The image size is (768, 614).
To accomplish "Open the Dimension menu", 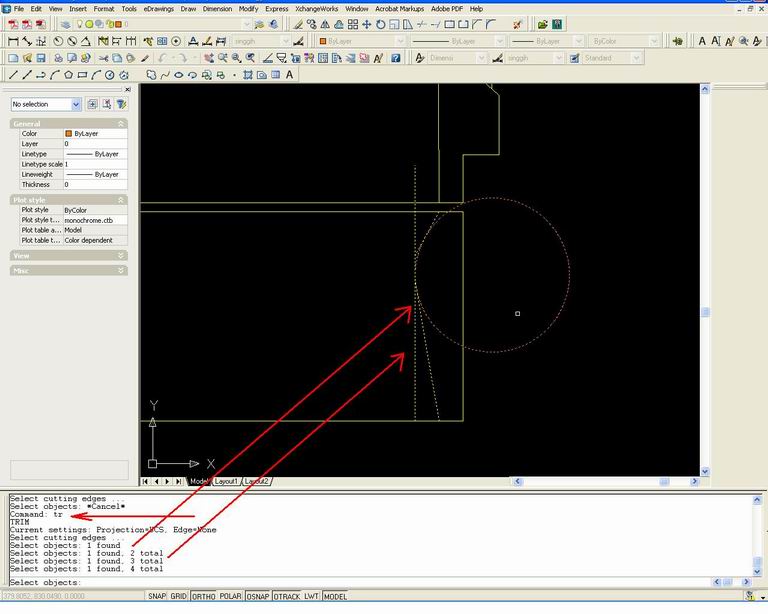I will tap(217, 9).
